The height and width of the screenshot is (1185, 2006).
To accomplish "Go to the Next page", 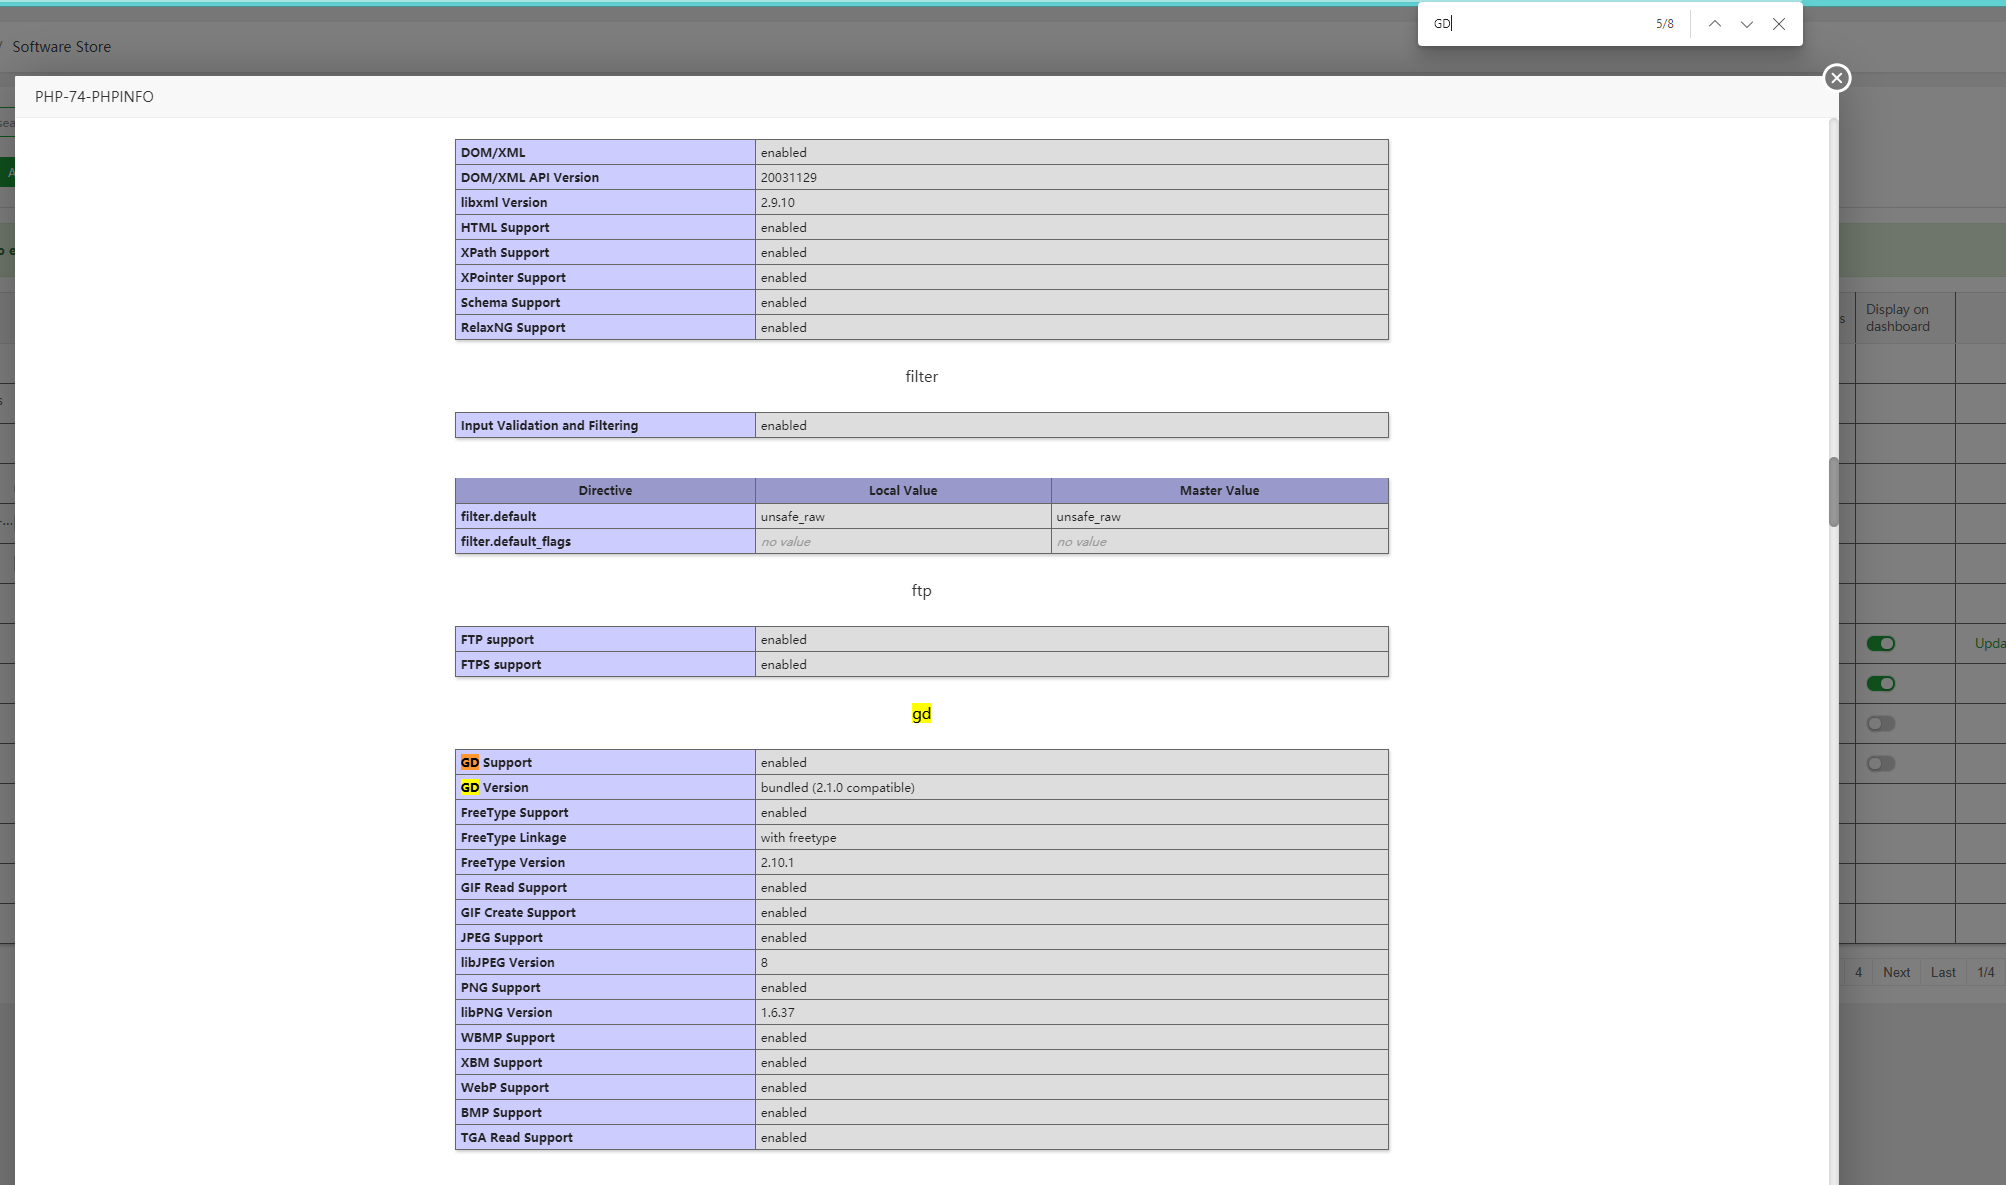I will [x=1895, y=972].
